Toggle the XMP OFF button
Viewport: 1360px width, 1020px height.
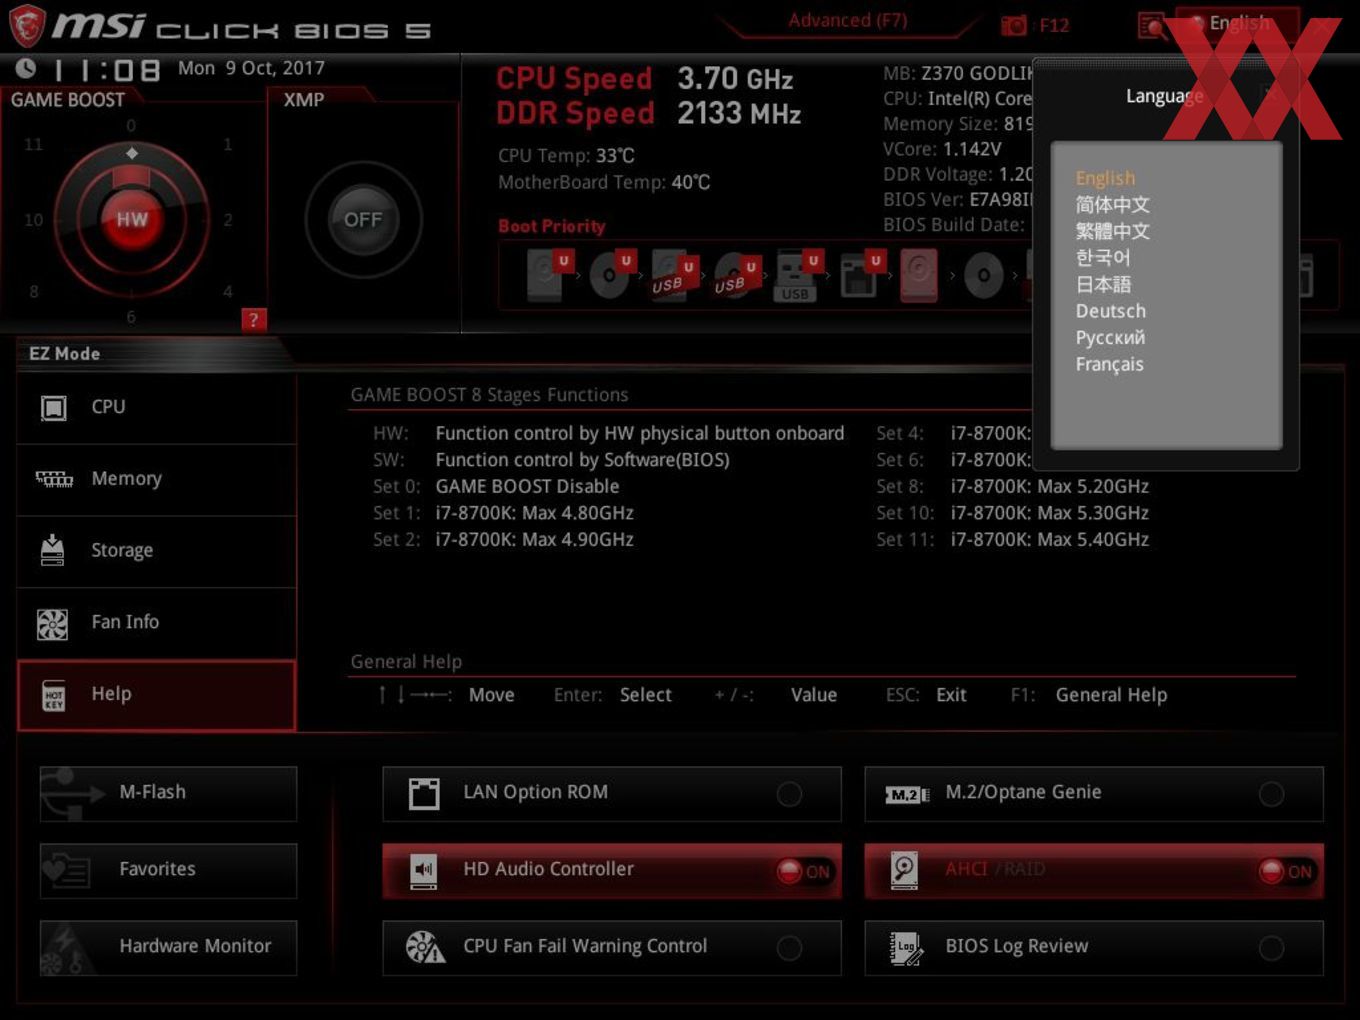362,219
